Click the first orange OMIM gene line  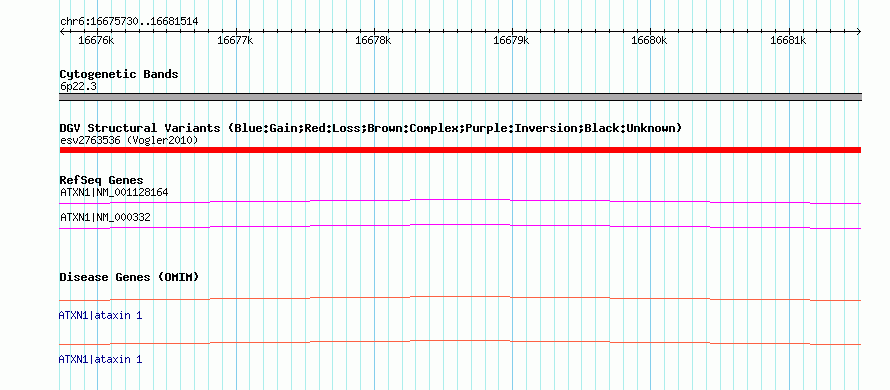460,298
